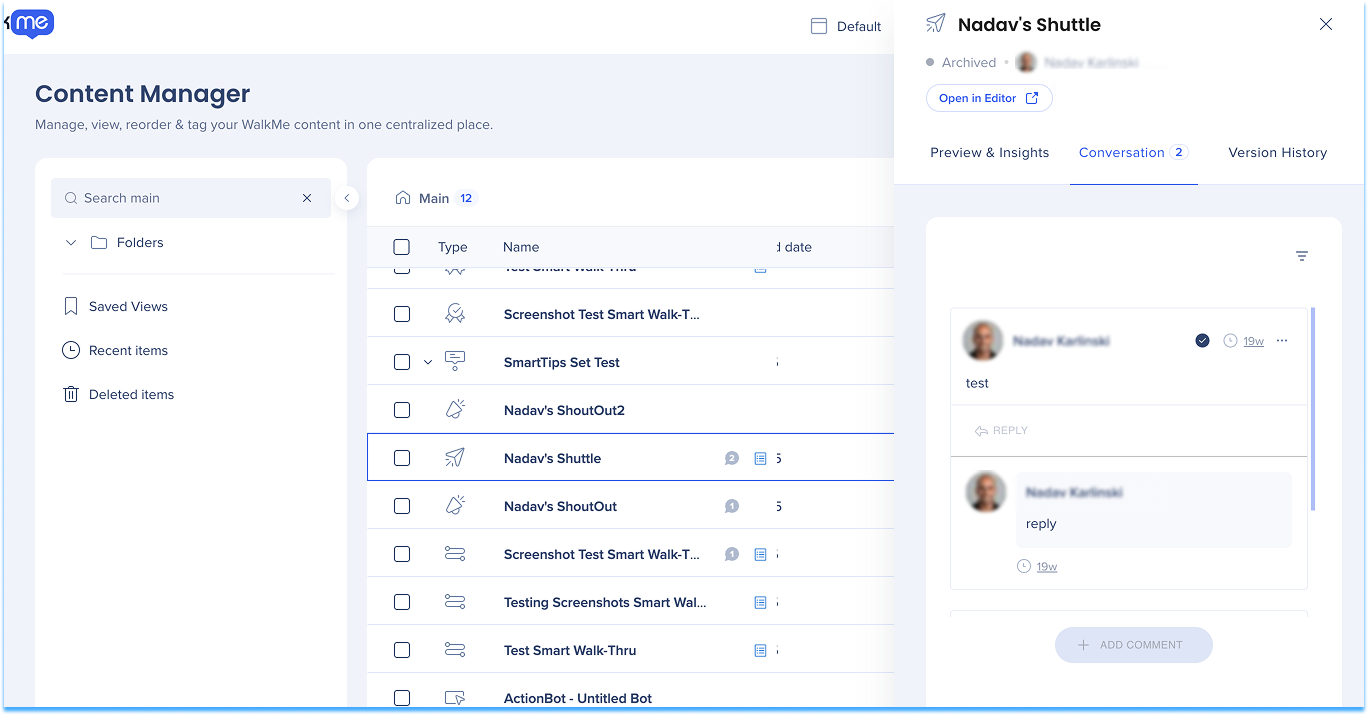Open the three-dot menu on test comment
This screenshot has height=715, width=1368.
click(x=1282, y=341)
